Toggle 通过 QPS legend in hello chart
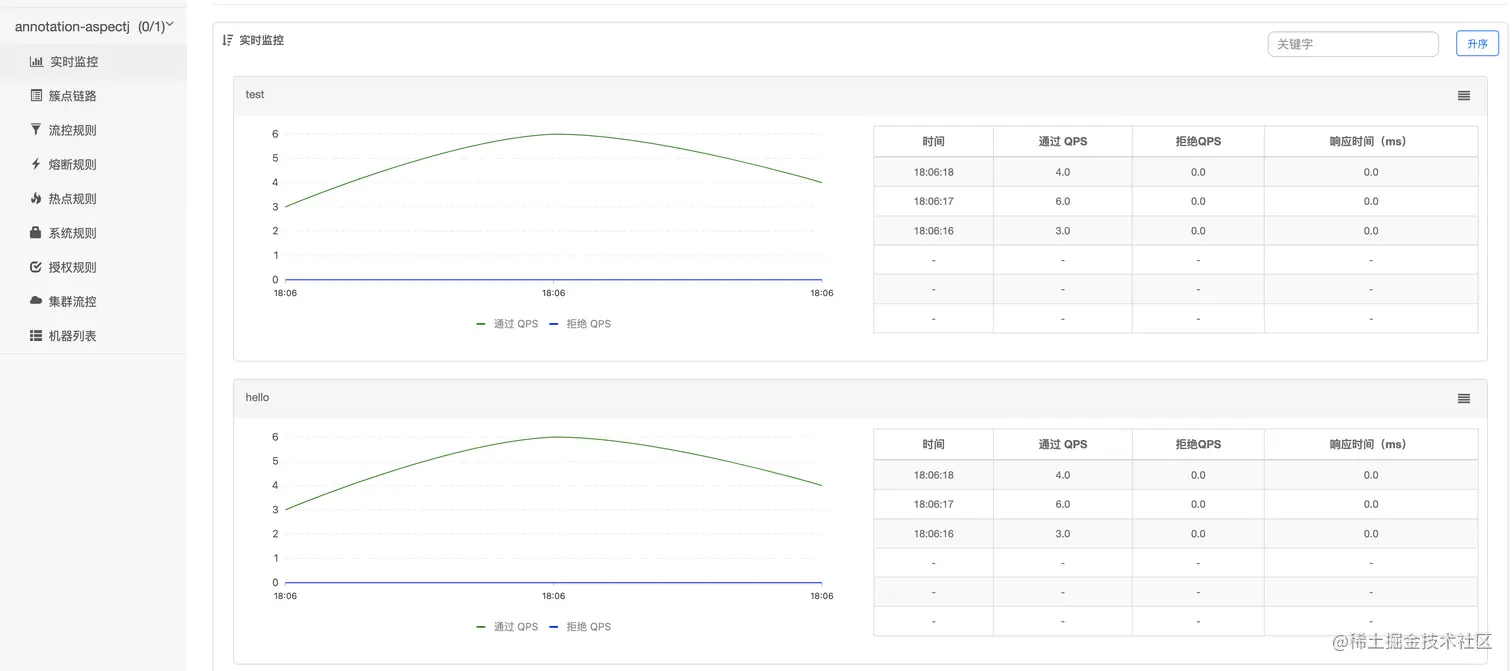 click(507, 627)
